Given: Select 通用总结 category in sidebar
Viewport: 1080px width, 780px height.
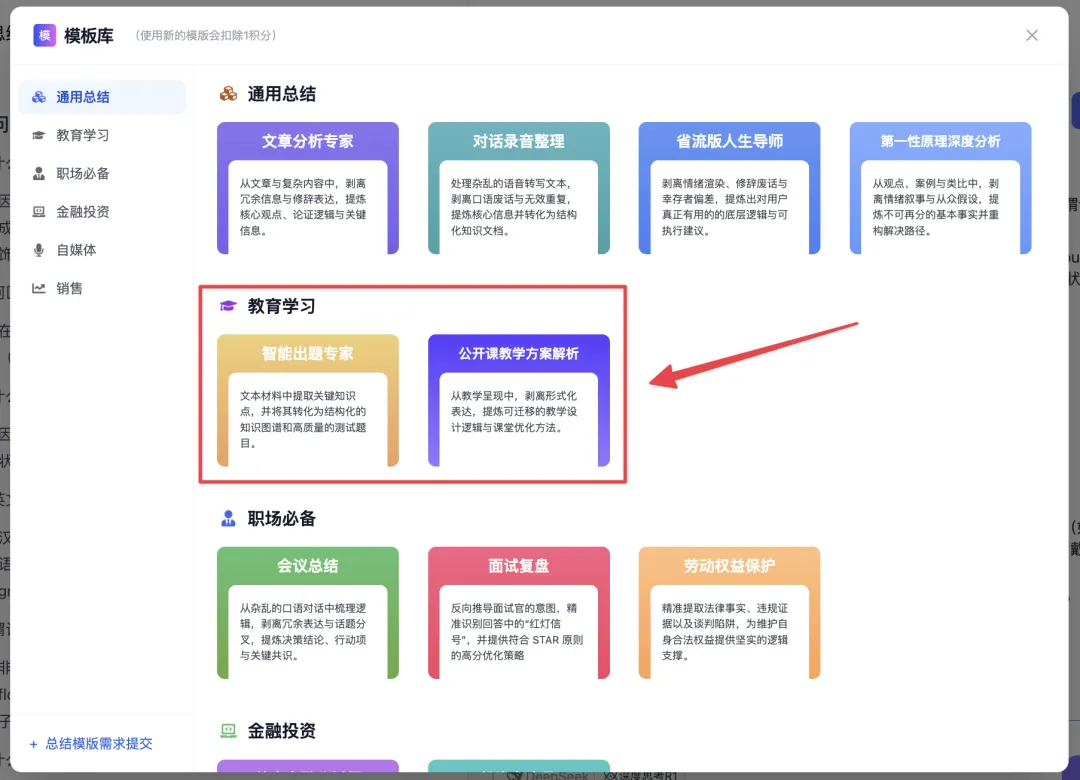Looking at the screenshot, I should pyautogui.click(x=102, y=97).
